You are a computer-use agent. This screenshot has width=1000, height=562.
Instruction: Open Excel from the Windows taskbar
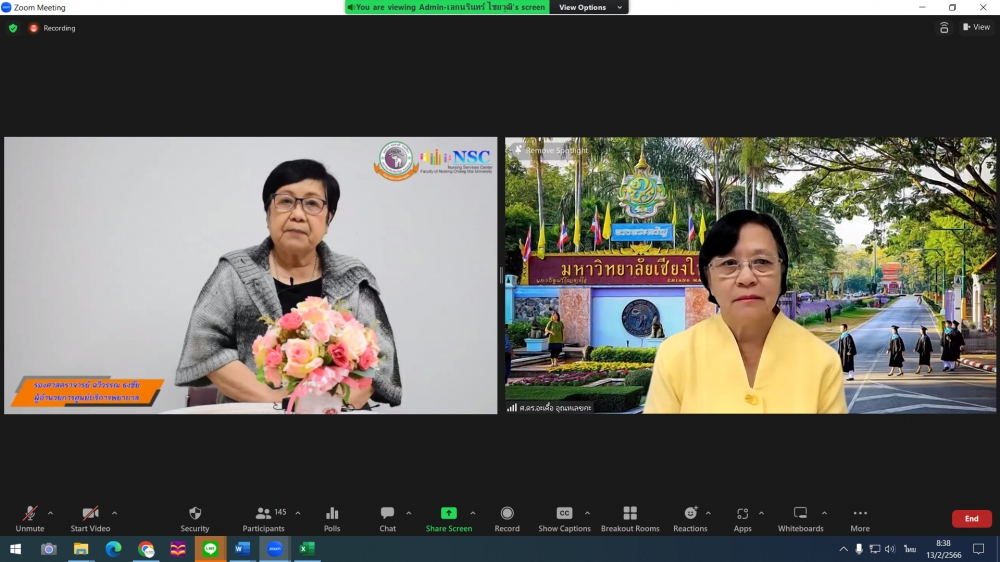(307, 549)
